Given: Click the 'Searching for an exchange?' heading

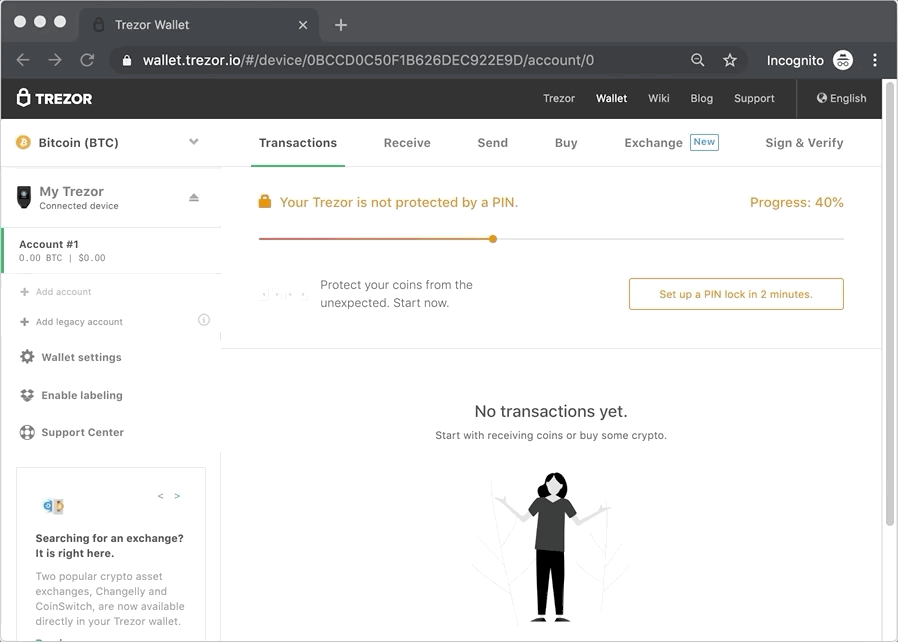Looking at the screenshot, I should (x=109, y=546).
